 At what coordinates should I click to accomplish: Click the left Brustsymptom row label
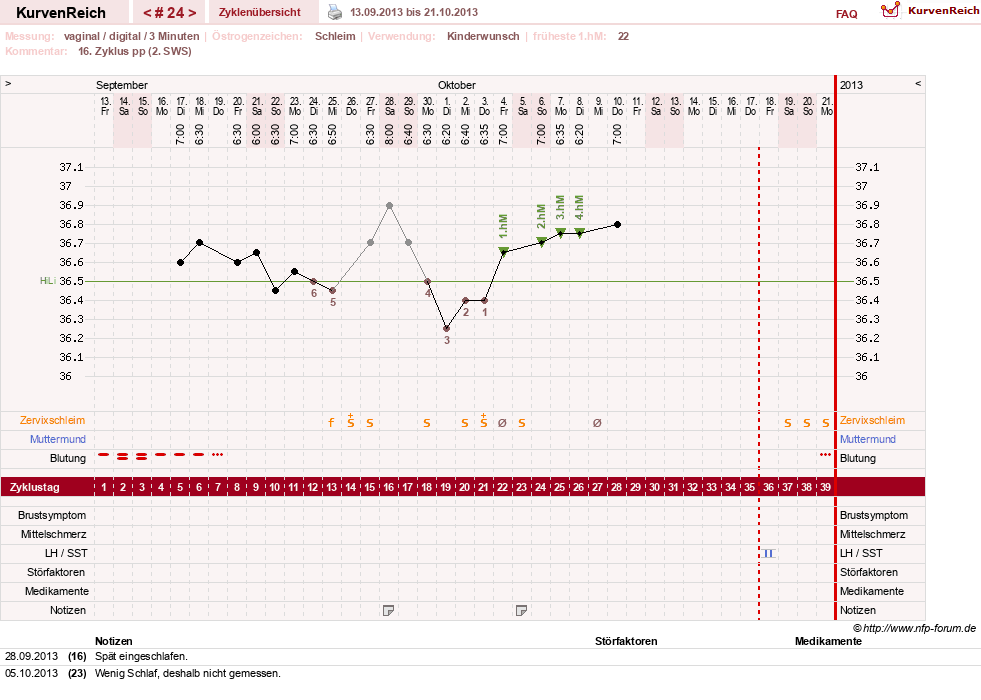pos(52,515)
